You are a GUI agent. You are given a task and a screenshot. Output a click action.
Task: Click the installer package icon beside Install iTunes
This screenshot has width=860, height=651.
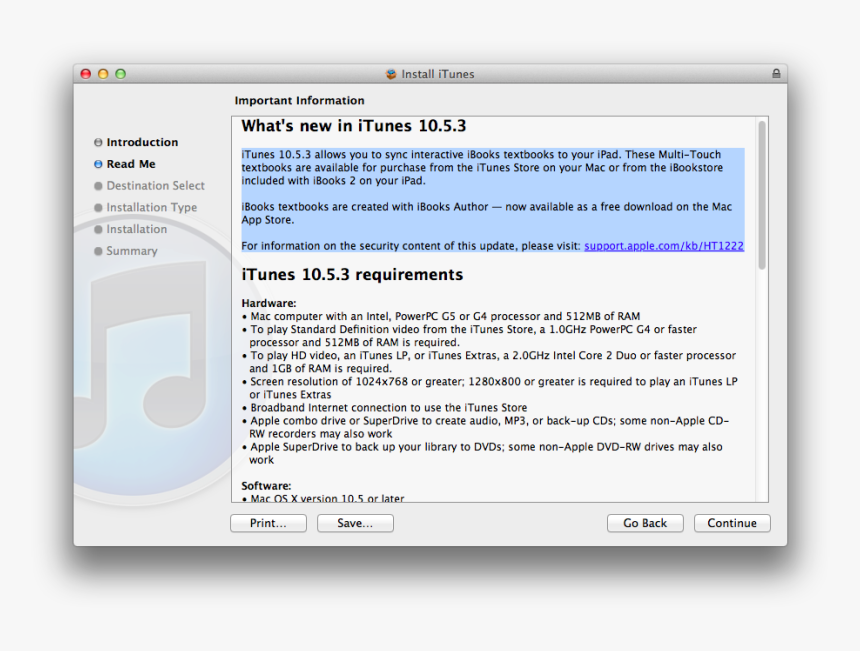tap(391, 74)
